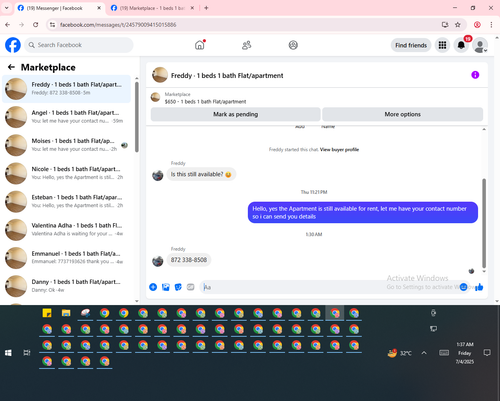Open the Groups icon in top navigation
This screenshot has height=401, width=500.
[293, 45]
